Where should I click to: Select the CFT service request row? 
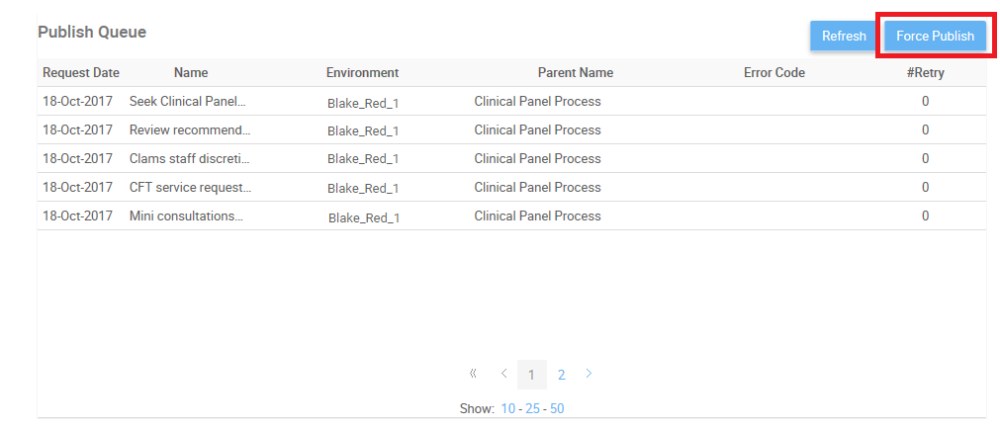(190, 187)
